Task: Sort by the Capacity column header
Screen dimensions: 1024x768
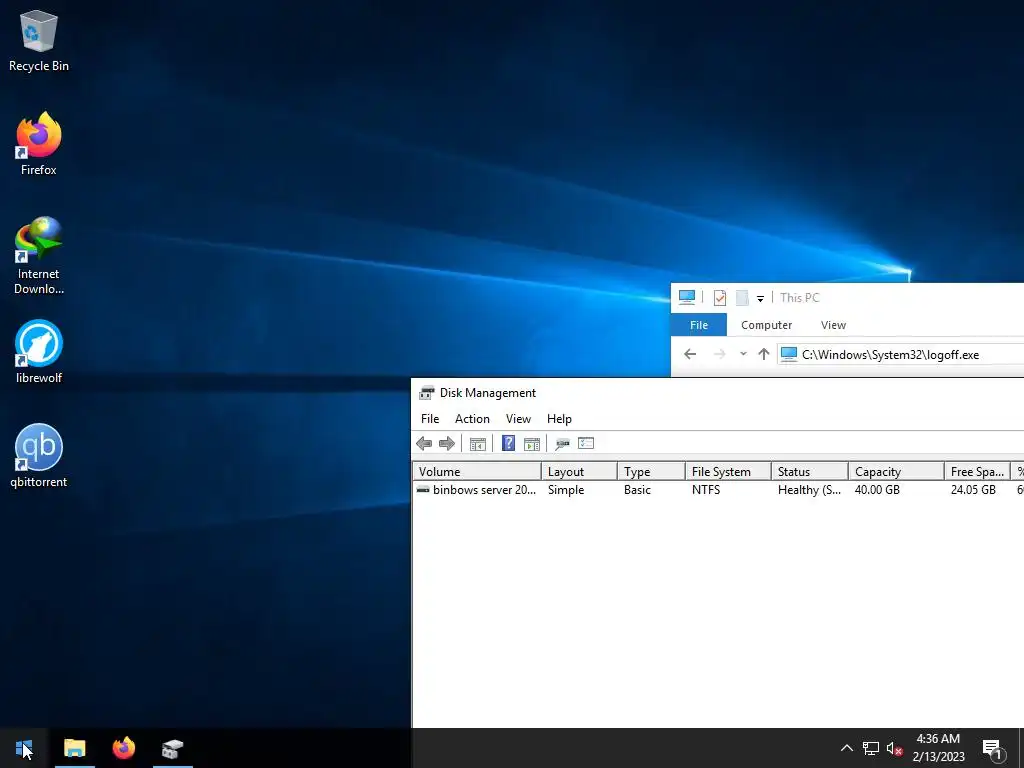Action: (x=896, y=472)
